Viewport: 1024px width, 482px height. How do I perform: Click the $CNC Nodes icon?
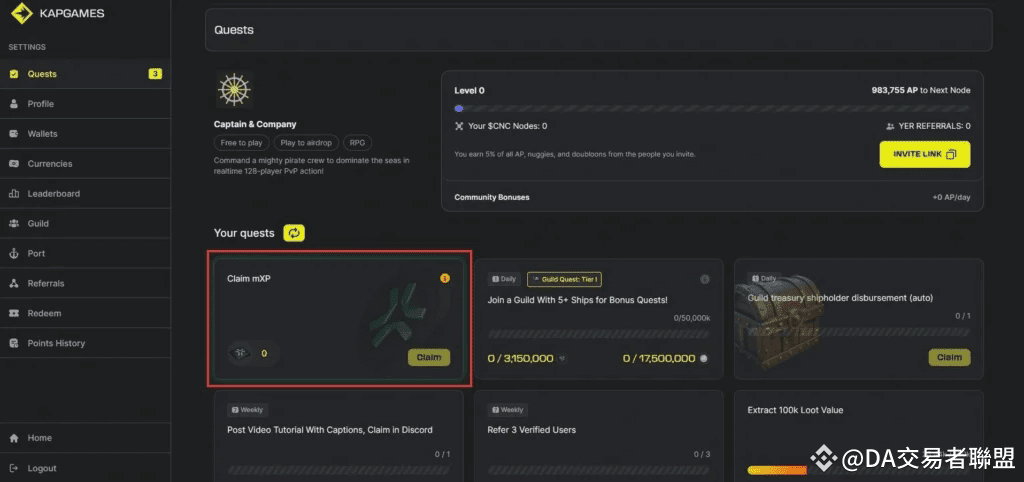point(459,126)
